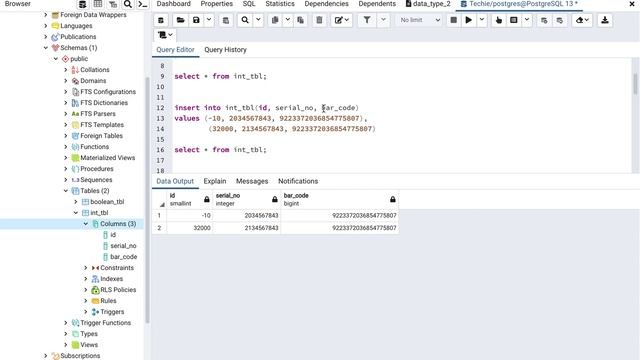640x360 pixels.
Task: Click the Explain hand icon
Action: click(x=498, y=20)
